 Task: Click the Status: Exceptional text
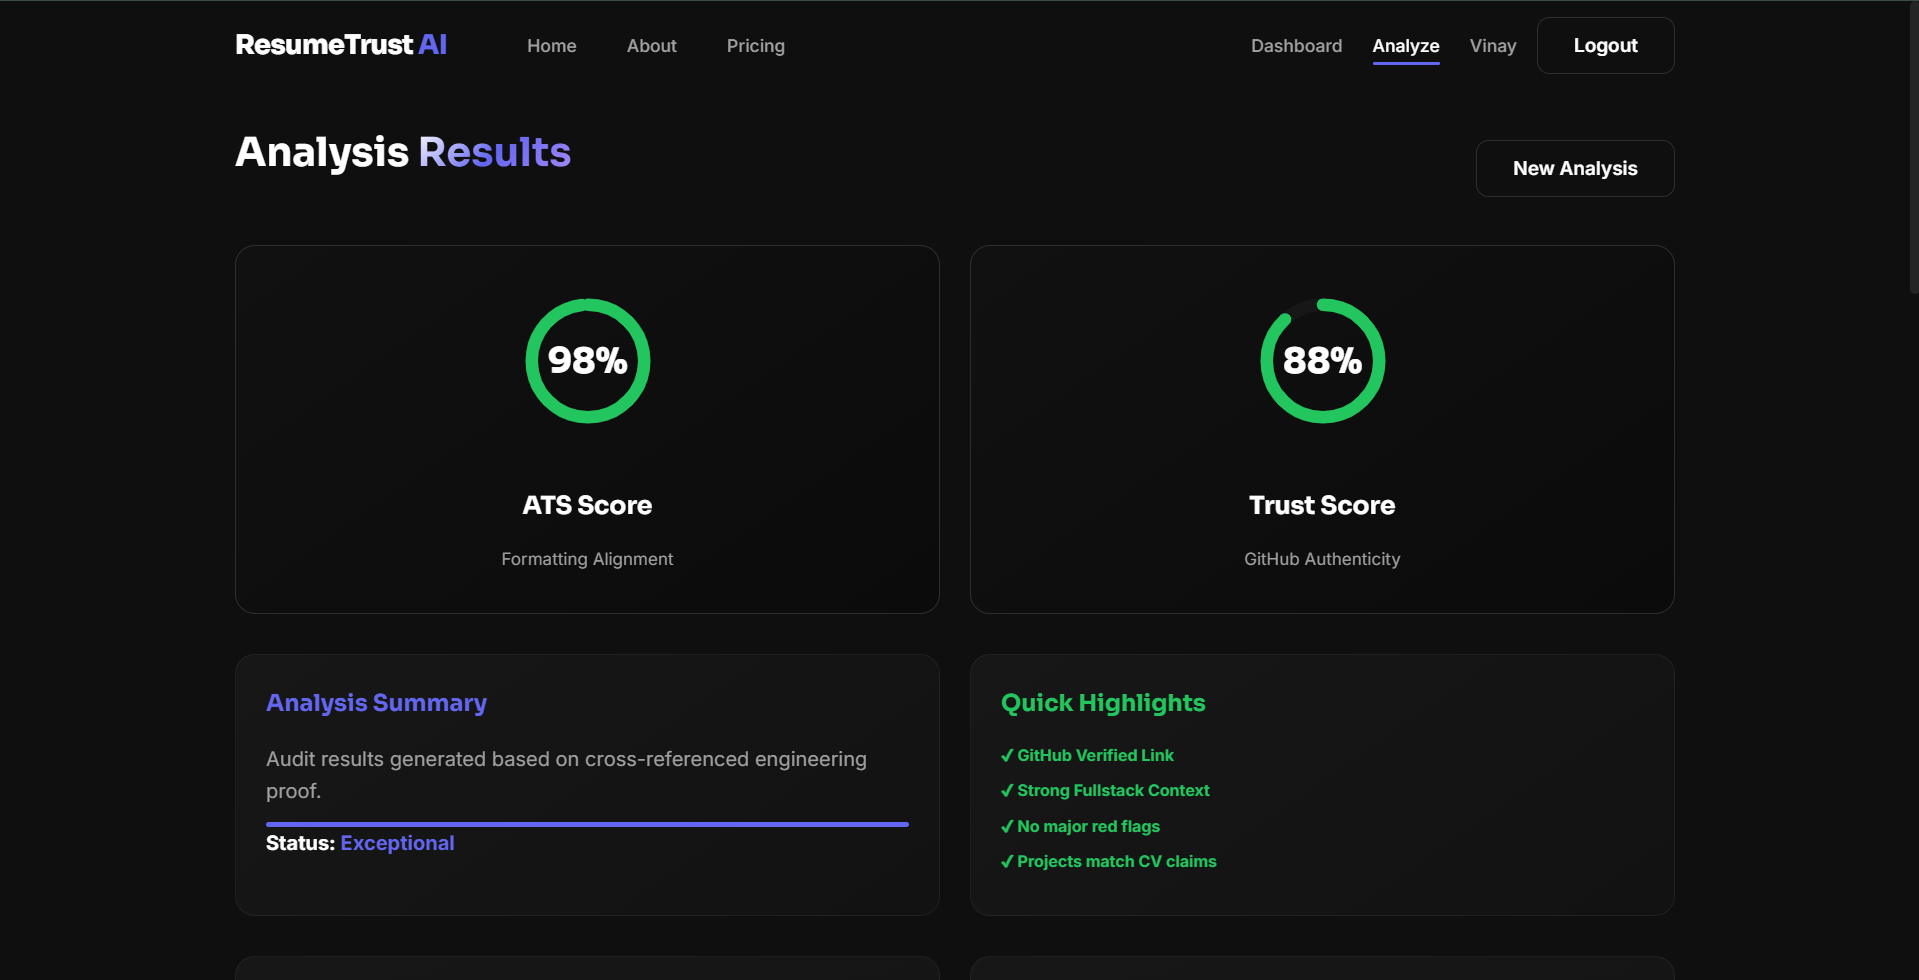360,843
